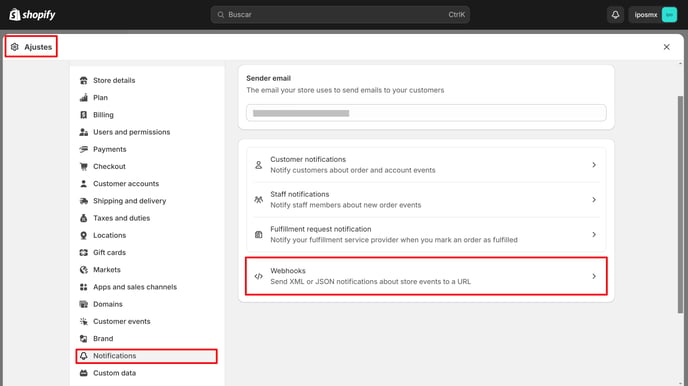The width and height of the screenshot is (688, 386).
Task: Click the Store details icon
Action: pos(83,80)
